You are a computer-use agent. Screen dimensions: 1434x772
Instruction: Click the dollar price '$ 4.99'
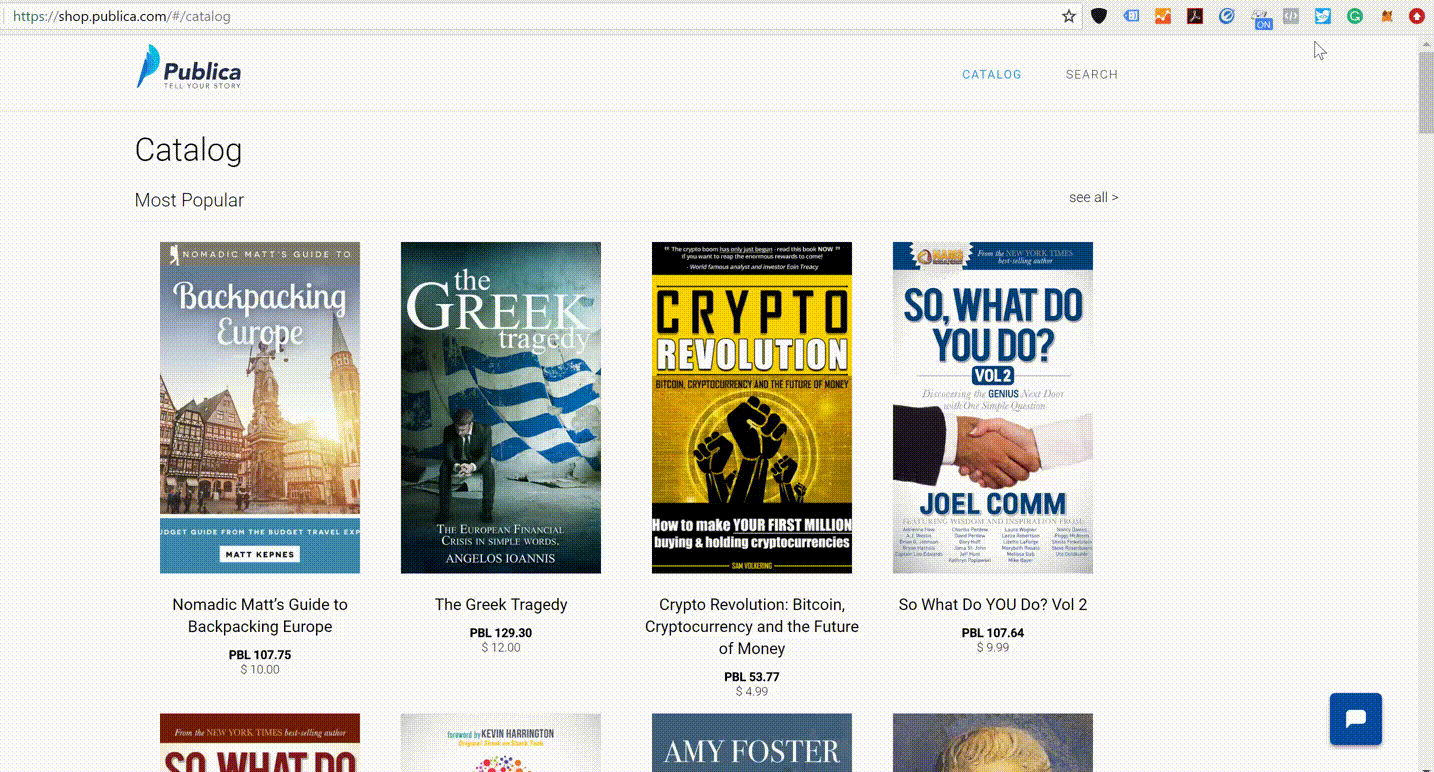(752, 692)
